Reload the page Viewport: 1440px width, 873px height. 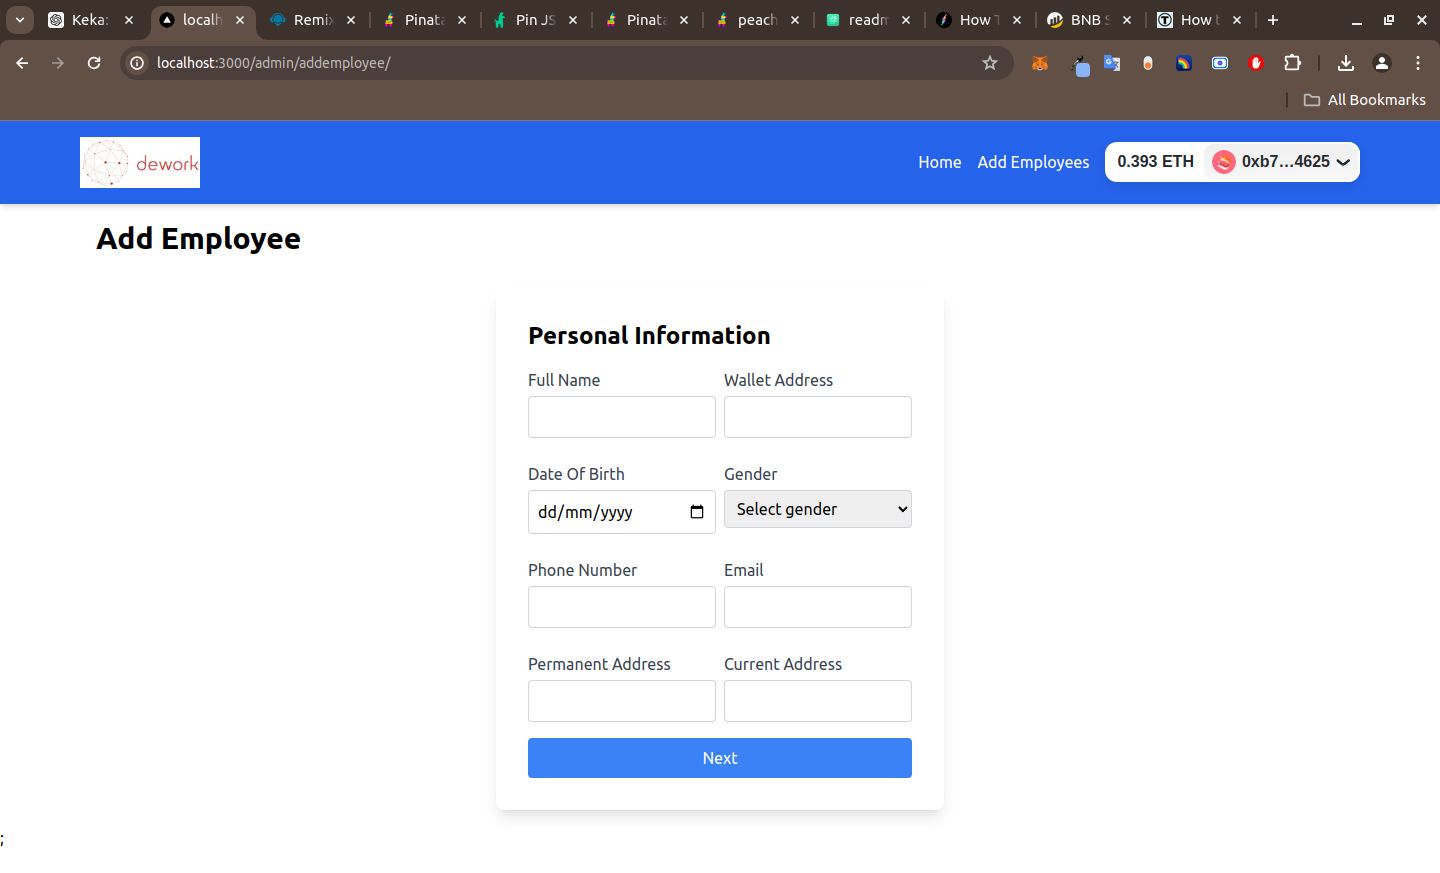pos(94,63)
